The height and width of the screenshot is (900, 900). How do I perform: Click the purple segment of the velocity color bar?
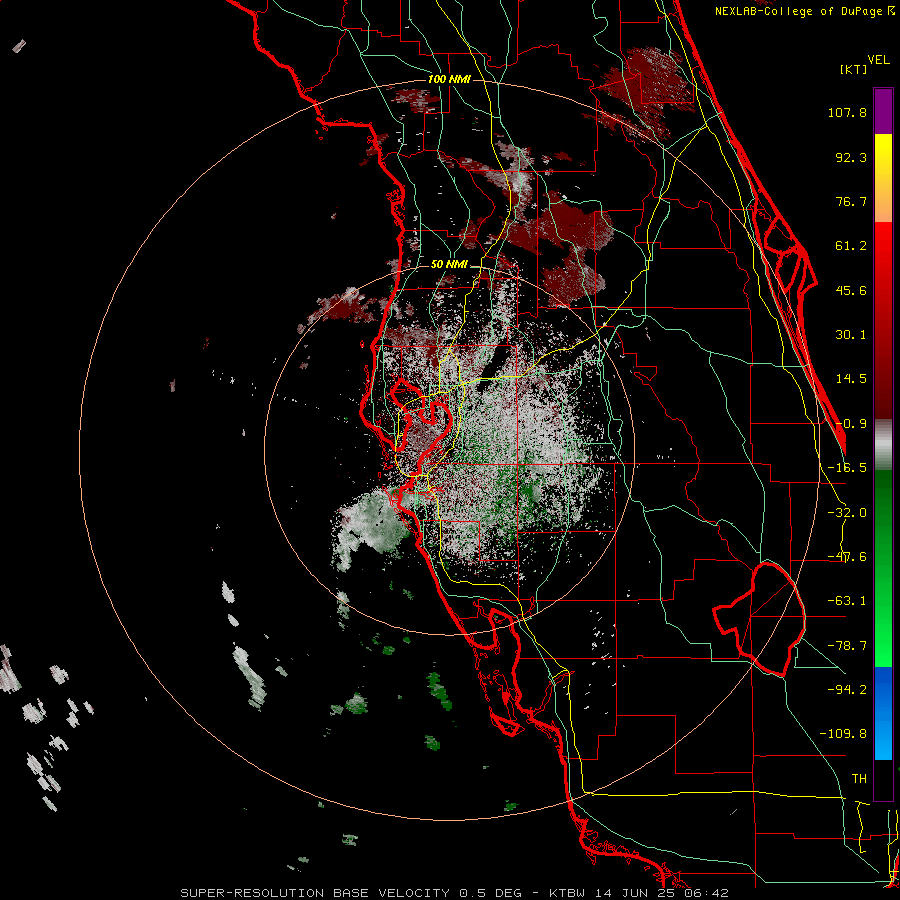click(883, 111)
